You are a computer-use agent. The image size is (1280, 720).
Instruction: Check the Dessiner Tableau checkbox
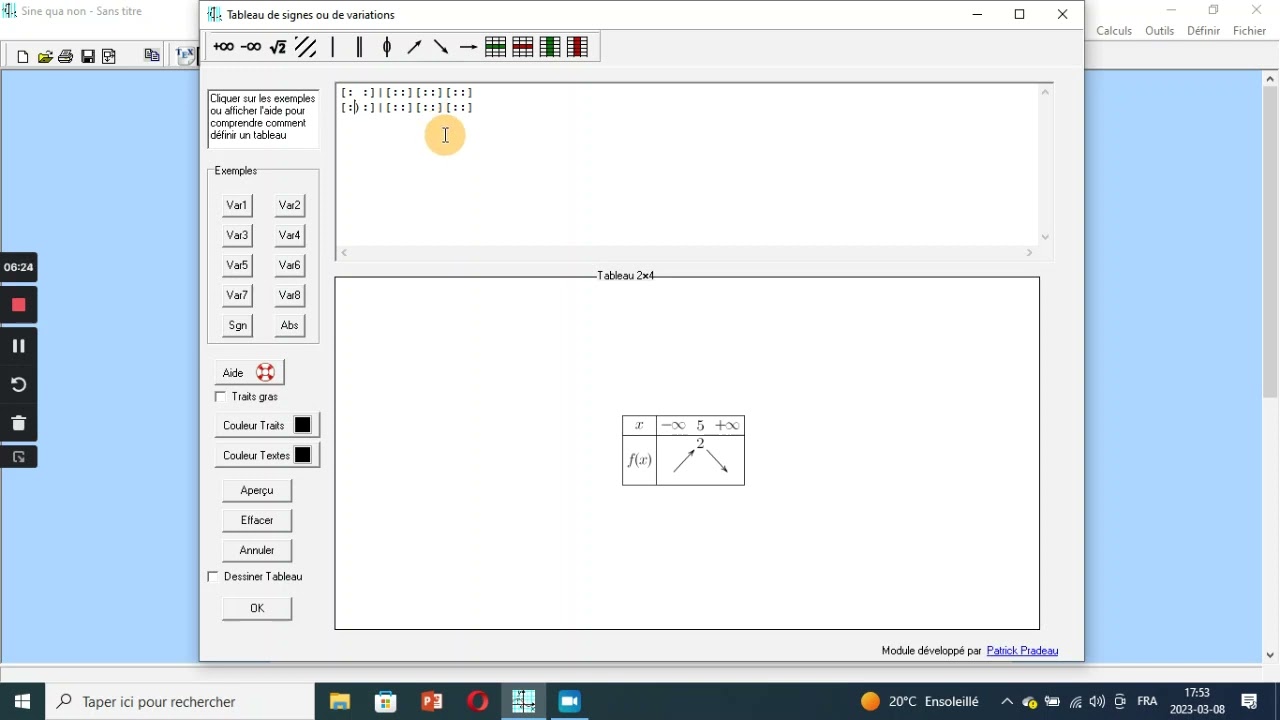(213, 577)
